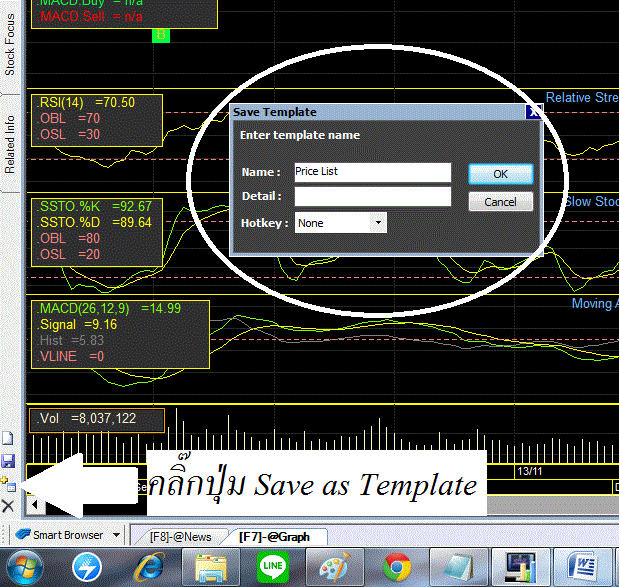Click the .OBL =80 legend line

[69, 238]
